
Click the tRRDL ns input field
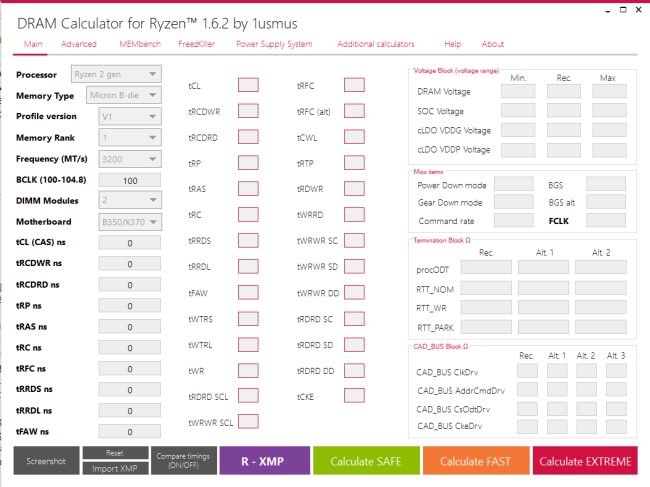(130, 411)
